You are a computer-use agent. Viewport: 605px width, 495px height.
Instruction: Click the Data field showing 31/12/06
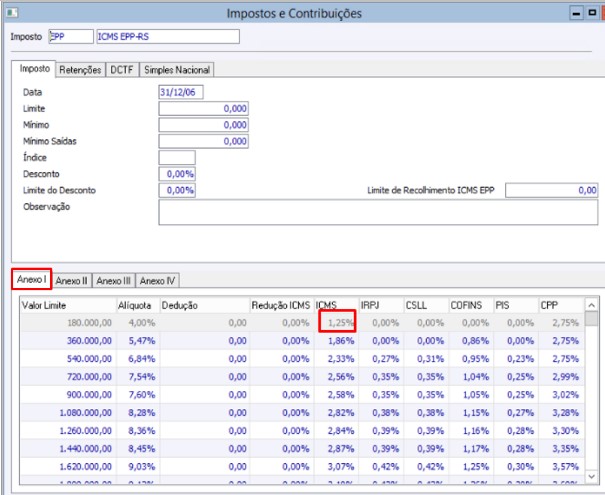click(181, 92)
